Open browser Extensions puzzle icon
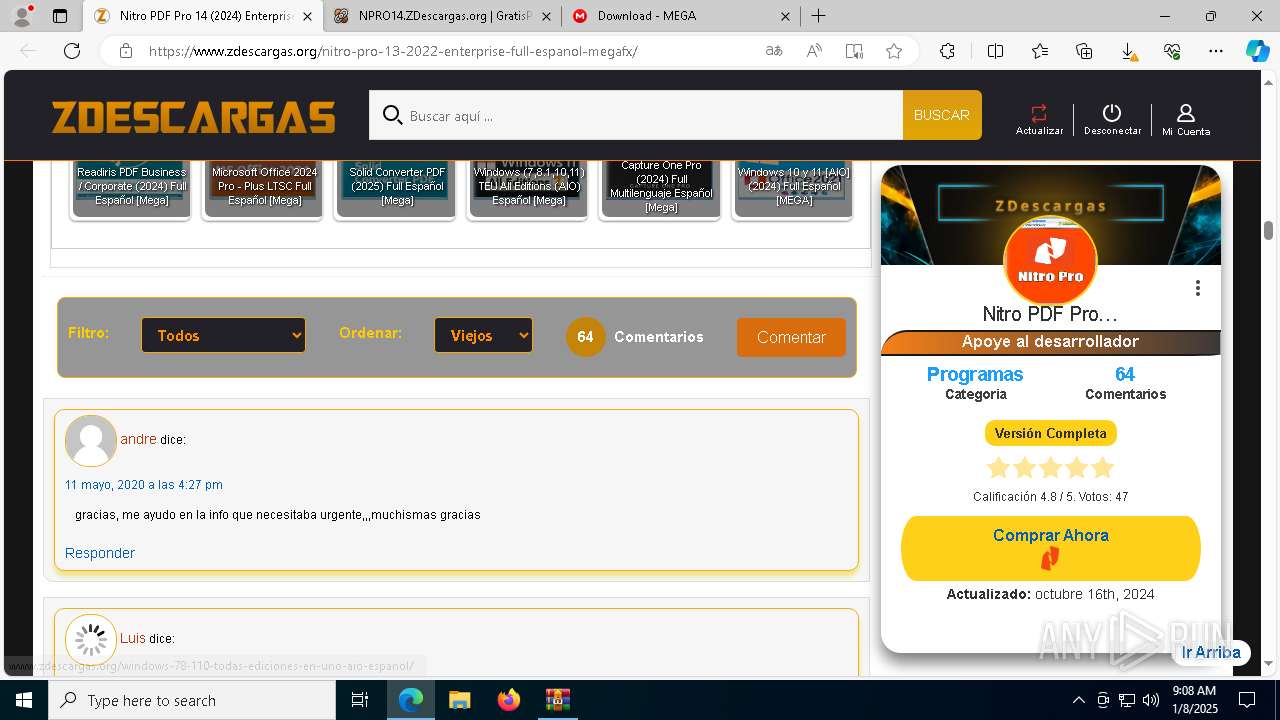The image size is (1280, 720). tap(947, 51)
